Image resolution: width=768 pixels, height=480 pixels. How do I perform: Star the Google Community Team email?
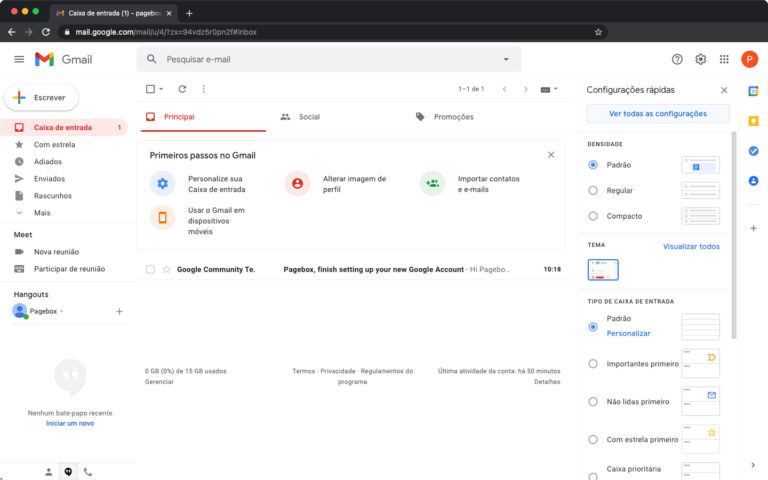click(x=167, y=269)
